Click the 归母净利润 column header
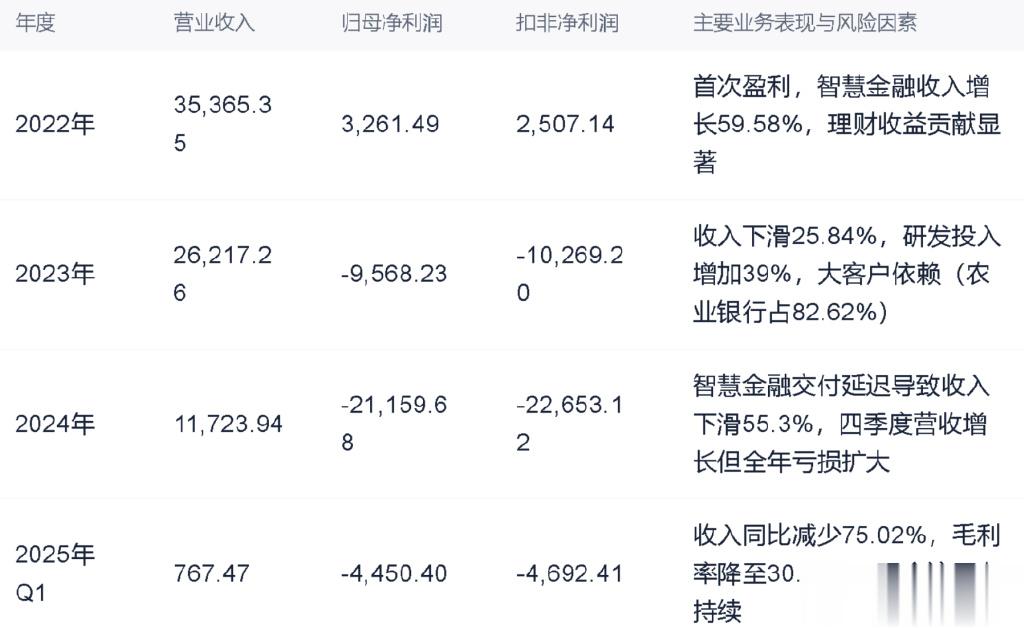The image size is (1024, 628). (x=392, y=23)
